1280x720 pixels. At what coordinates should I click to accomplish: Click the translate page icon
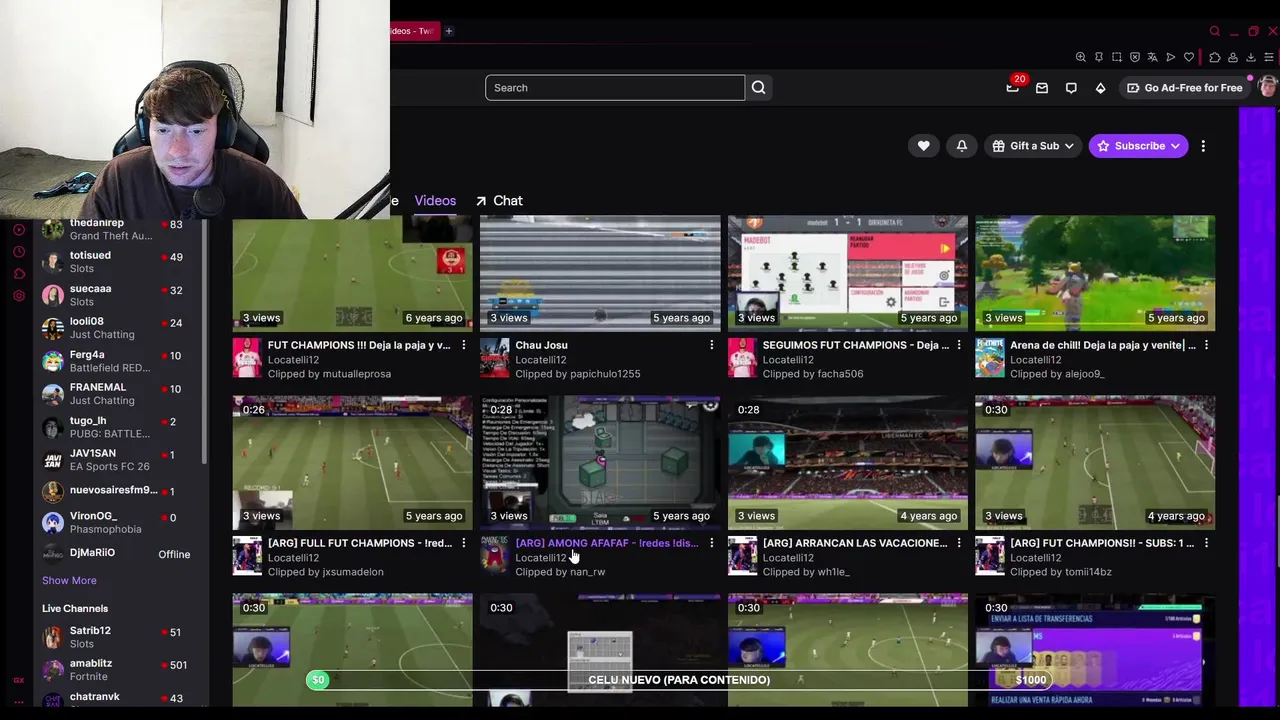point(1153,57)
